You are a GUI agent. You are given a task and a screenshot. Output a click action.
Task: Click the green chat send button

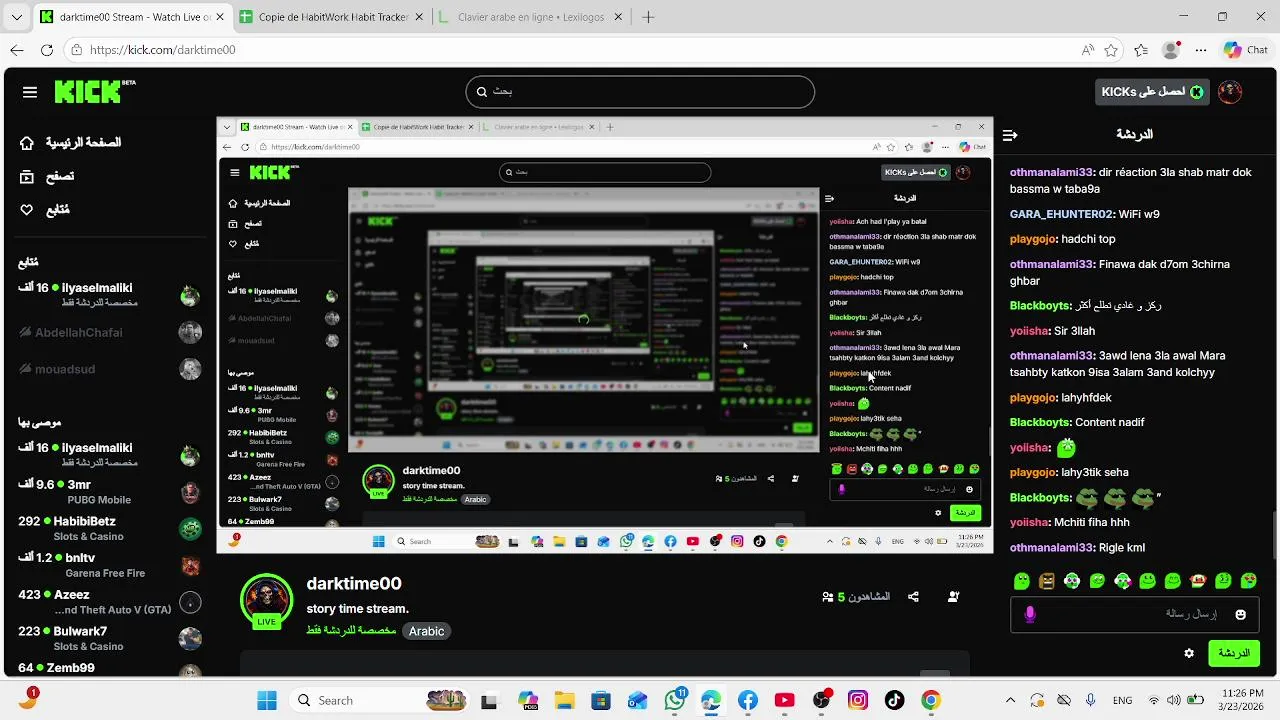click(1233, 653)
